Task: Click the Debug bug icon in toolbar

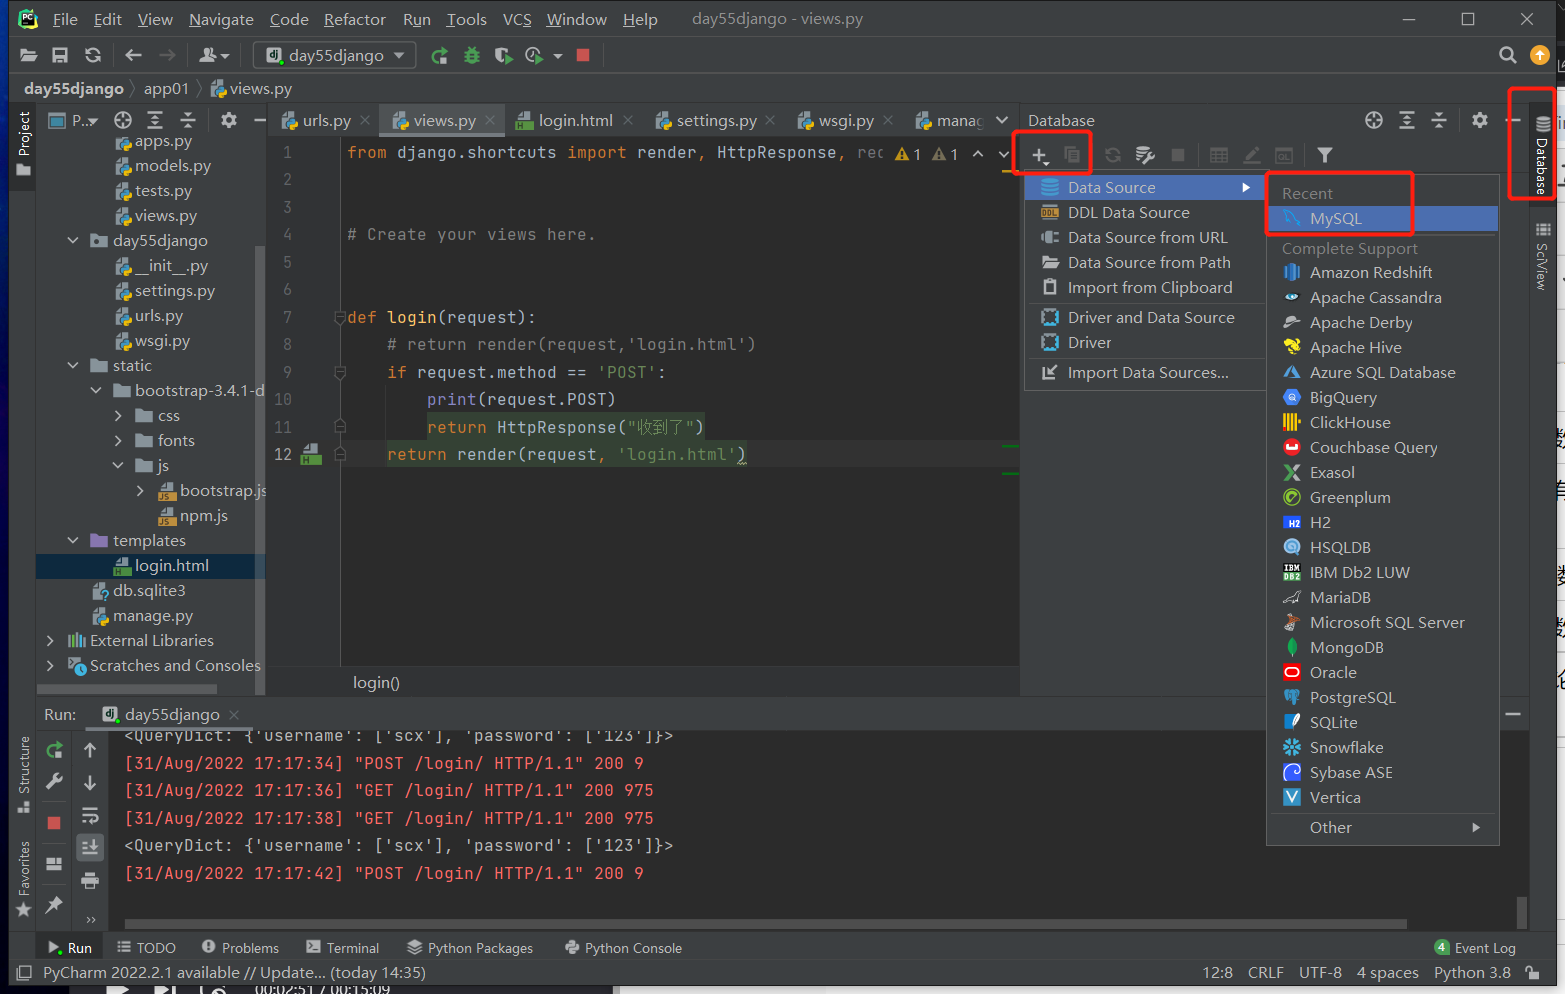Action: (472, 56)
